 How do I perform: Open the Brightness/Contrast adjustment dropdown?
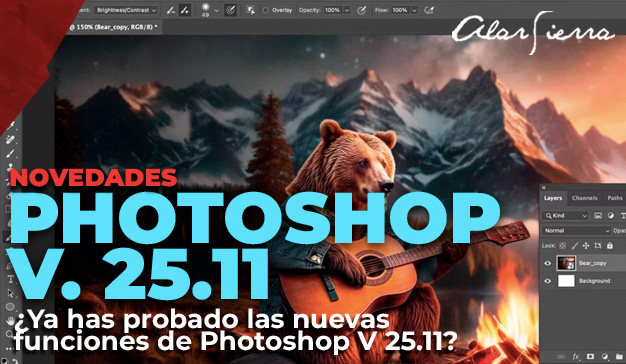click(126, 10)
